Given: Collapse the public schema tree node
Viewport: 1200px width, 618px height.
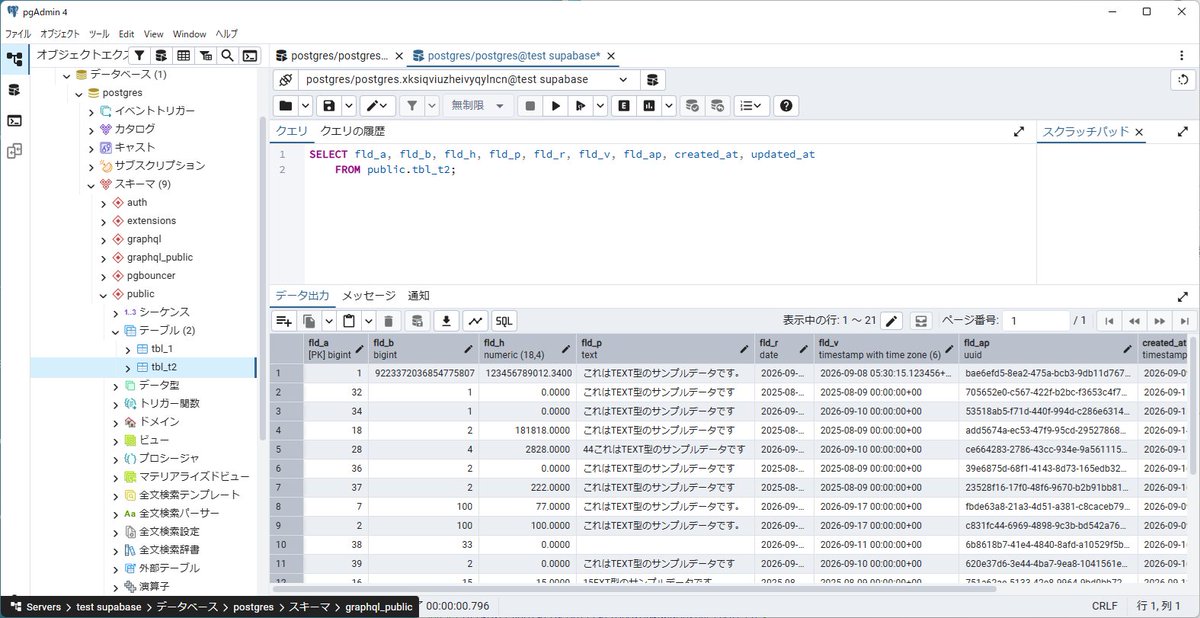Looking at the screenshot, I should pos(103,294).
